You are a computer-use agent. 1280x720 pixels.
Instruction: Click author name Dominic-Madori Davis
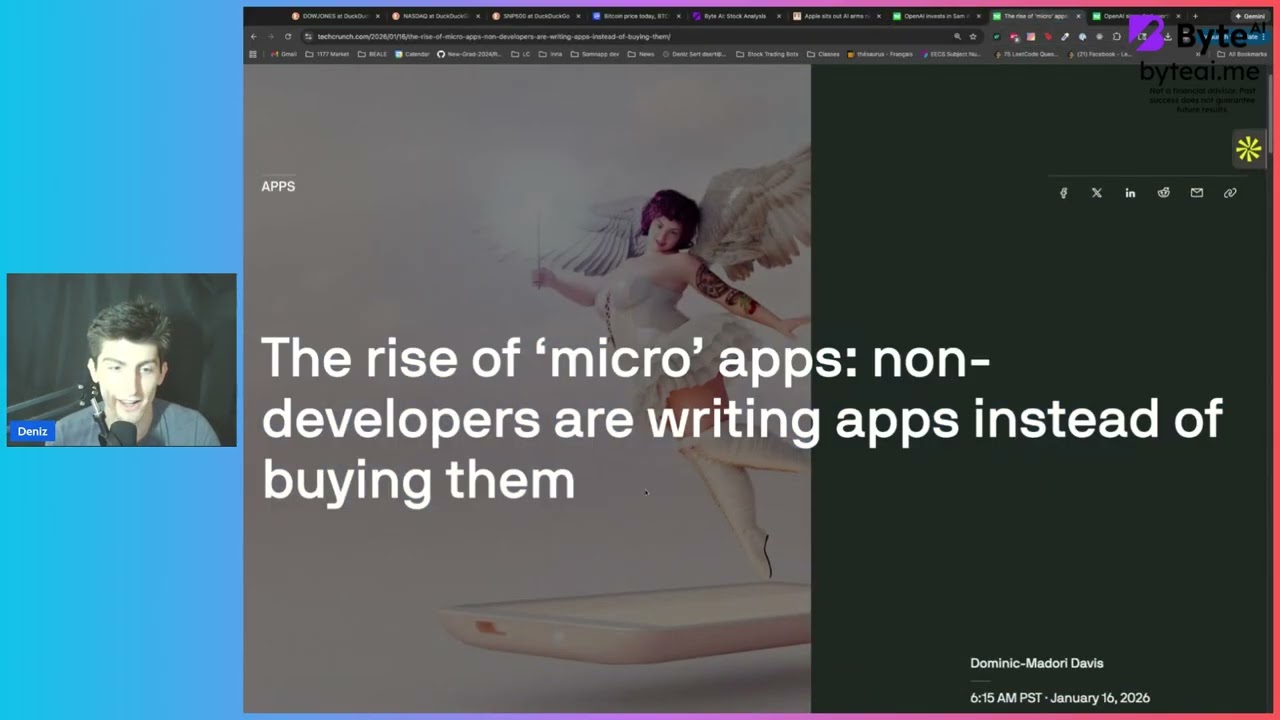point(1037,663)
